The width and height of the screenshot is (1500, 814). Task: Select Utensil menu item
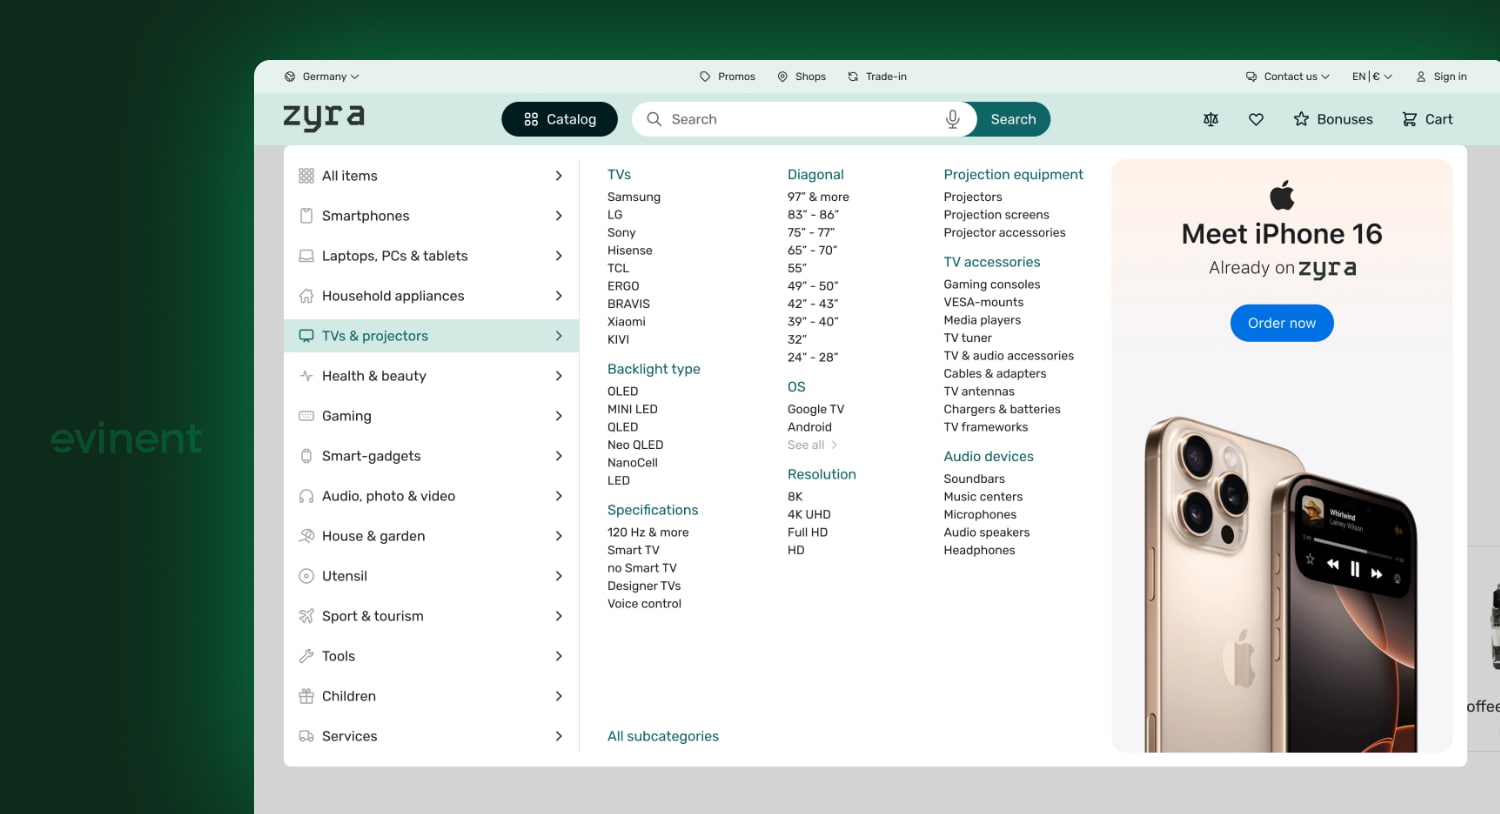pos(432,576)
